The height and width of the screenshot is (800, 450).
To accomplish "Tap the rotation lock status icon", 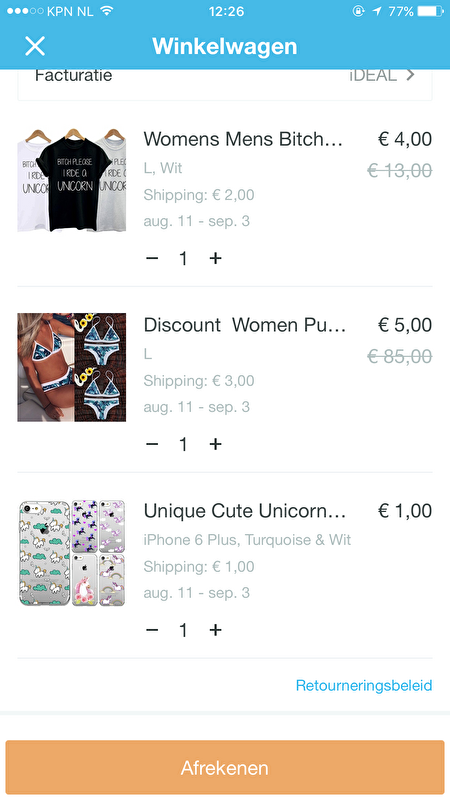I will tap(359, 11).
